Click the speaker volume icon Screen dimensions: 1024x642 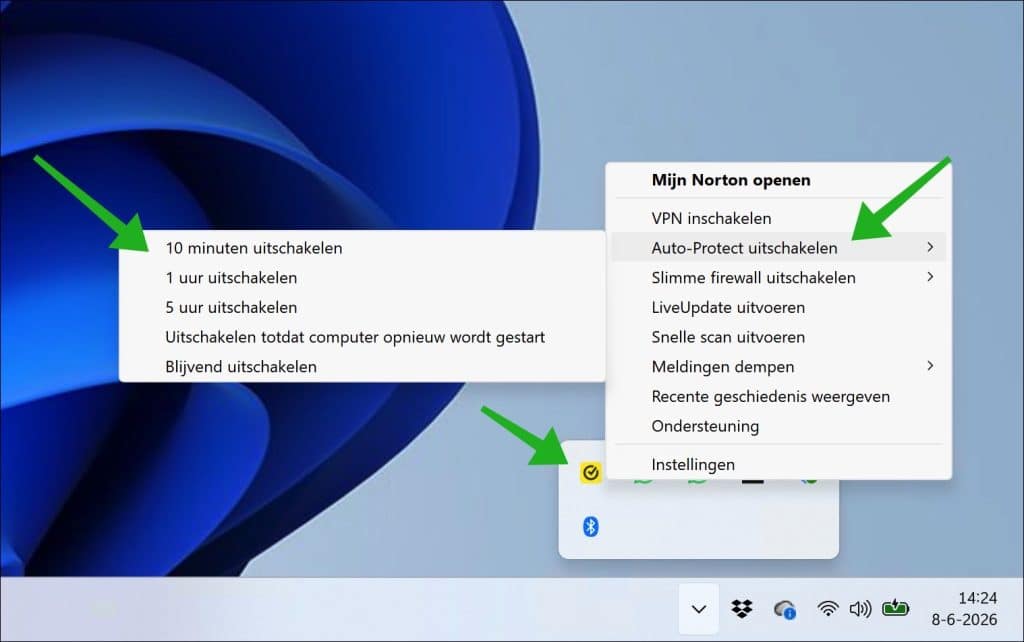pos(860,609)
